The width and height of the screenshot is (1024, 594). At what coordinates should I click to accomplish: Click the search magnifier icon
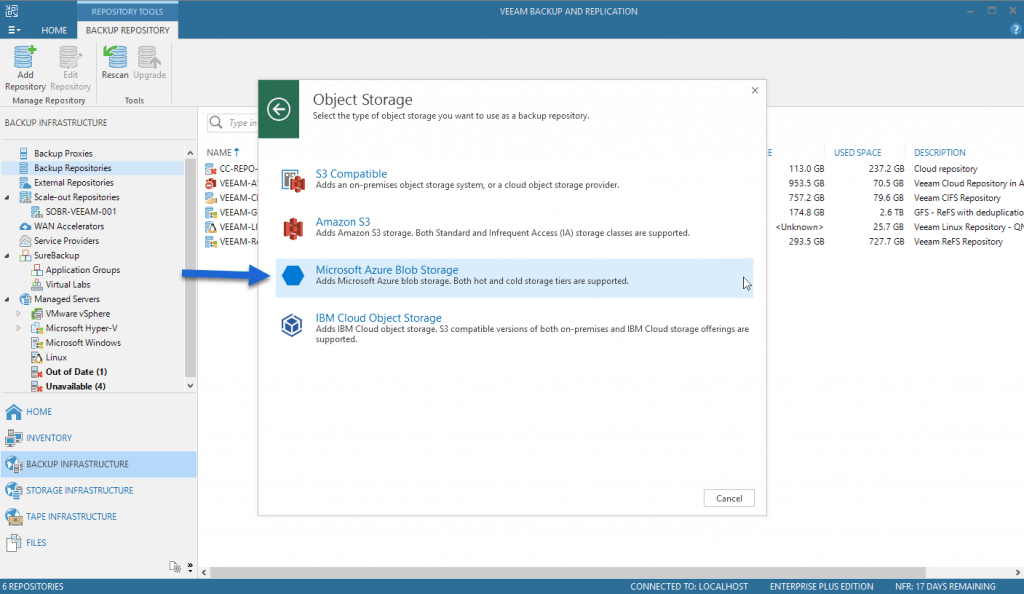click(x=216, y=122)
